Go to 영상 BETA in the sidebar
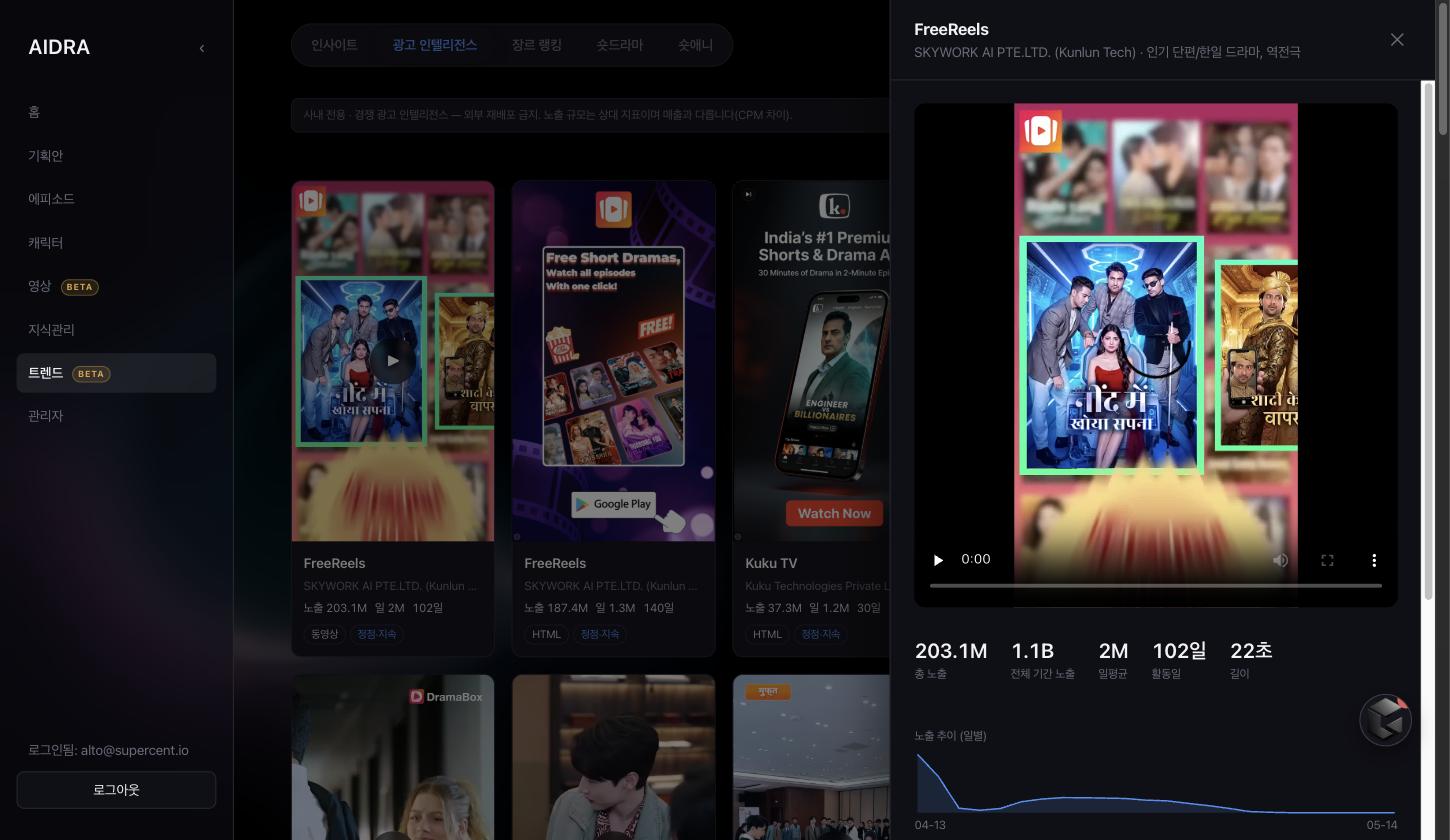Image resolution: width=1450 pixels, height=840 pixels. 116,286
